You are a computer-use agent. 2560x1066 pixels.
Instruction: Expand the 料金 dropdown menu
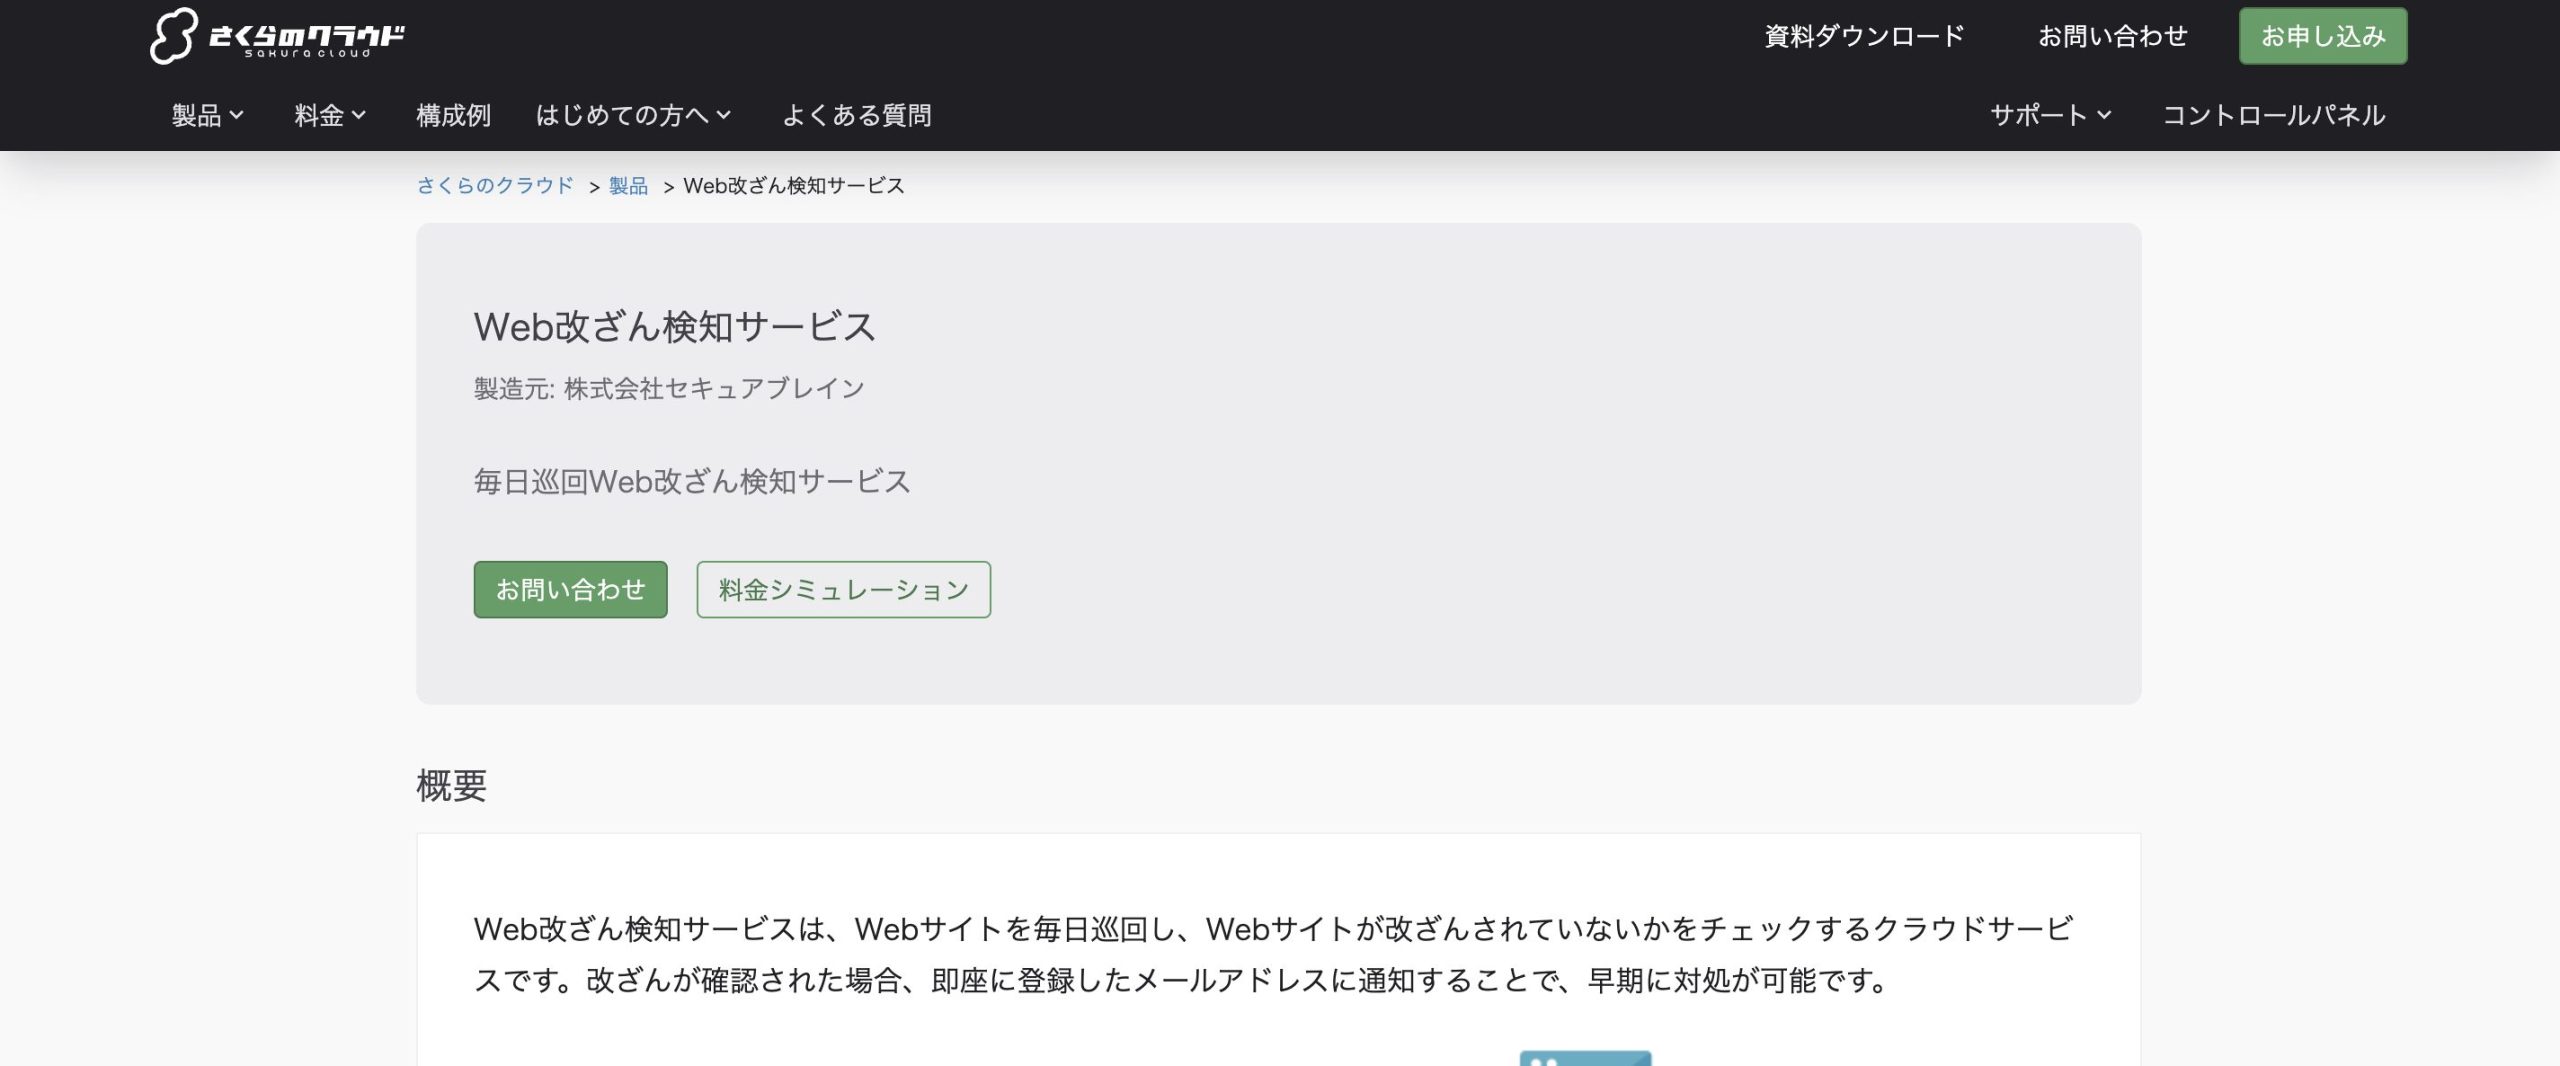tap(330, 116)
